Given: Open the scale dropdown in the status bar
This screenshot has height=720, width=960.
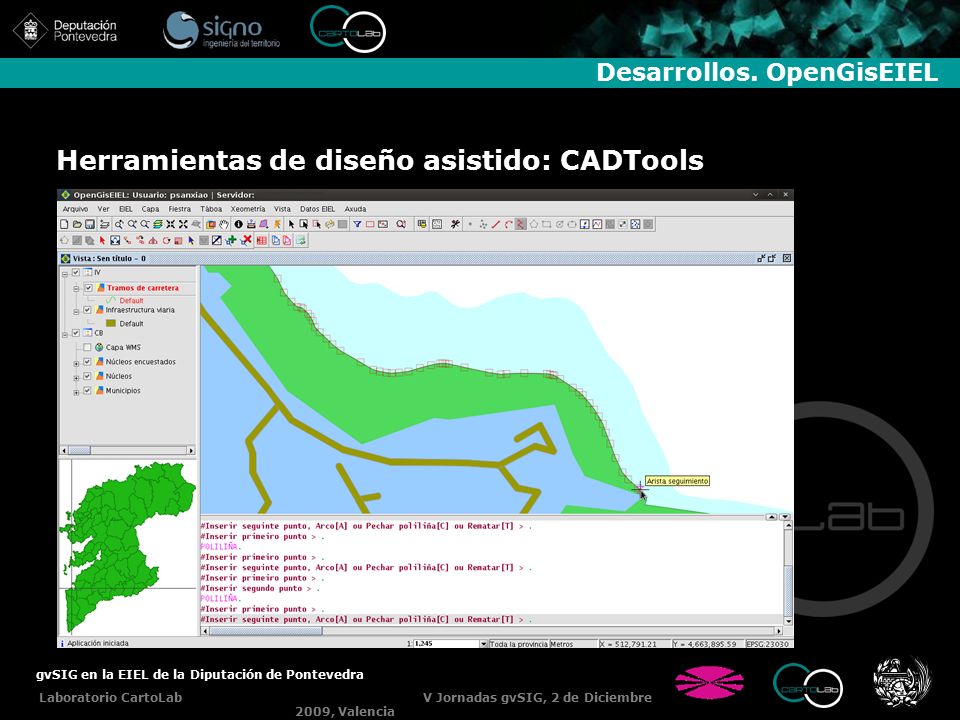Looking at the screenshot, I should [x=483, y=644].
